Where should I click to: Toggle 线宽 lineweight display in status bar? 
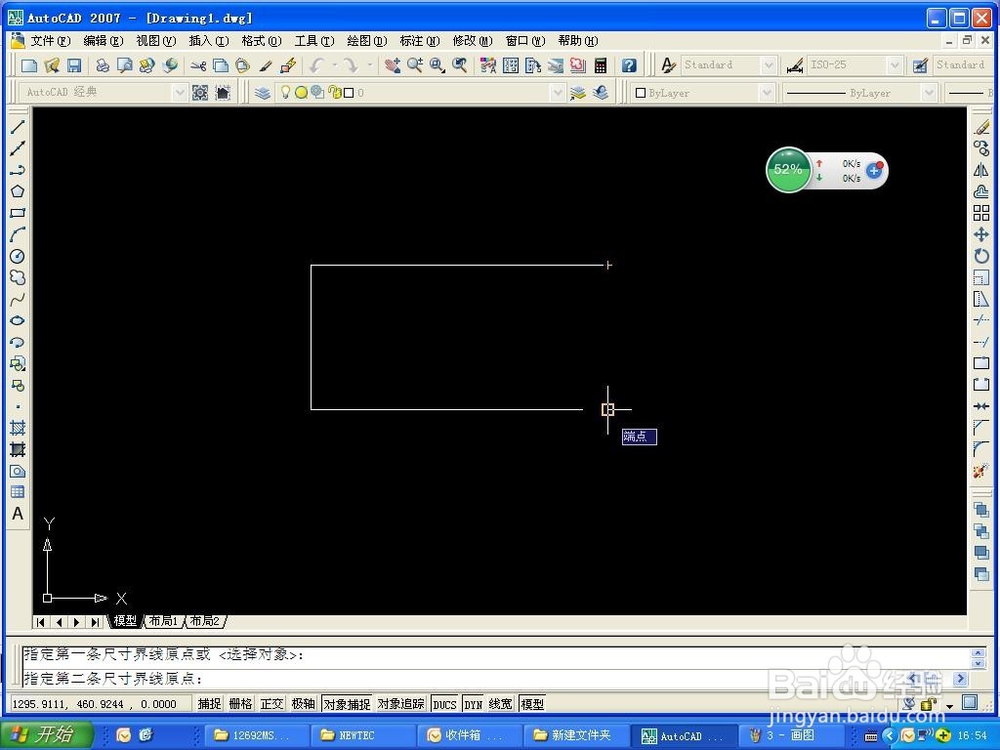pos(501,703)
